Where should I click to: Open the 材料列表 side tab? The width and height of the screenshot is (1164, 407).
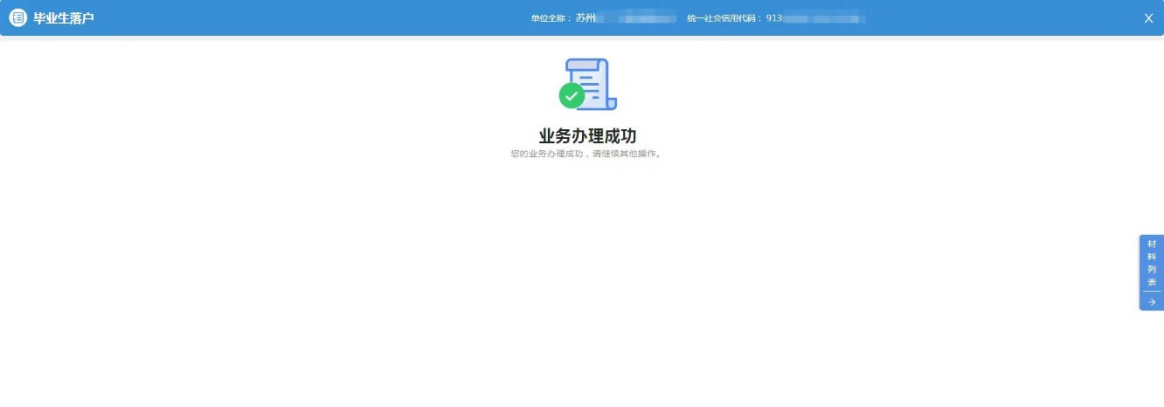point(1151,263)
